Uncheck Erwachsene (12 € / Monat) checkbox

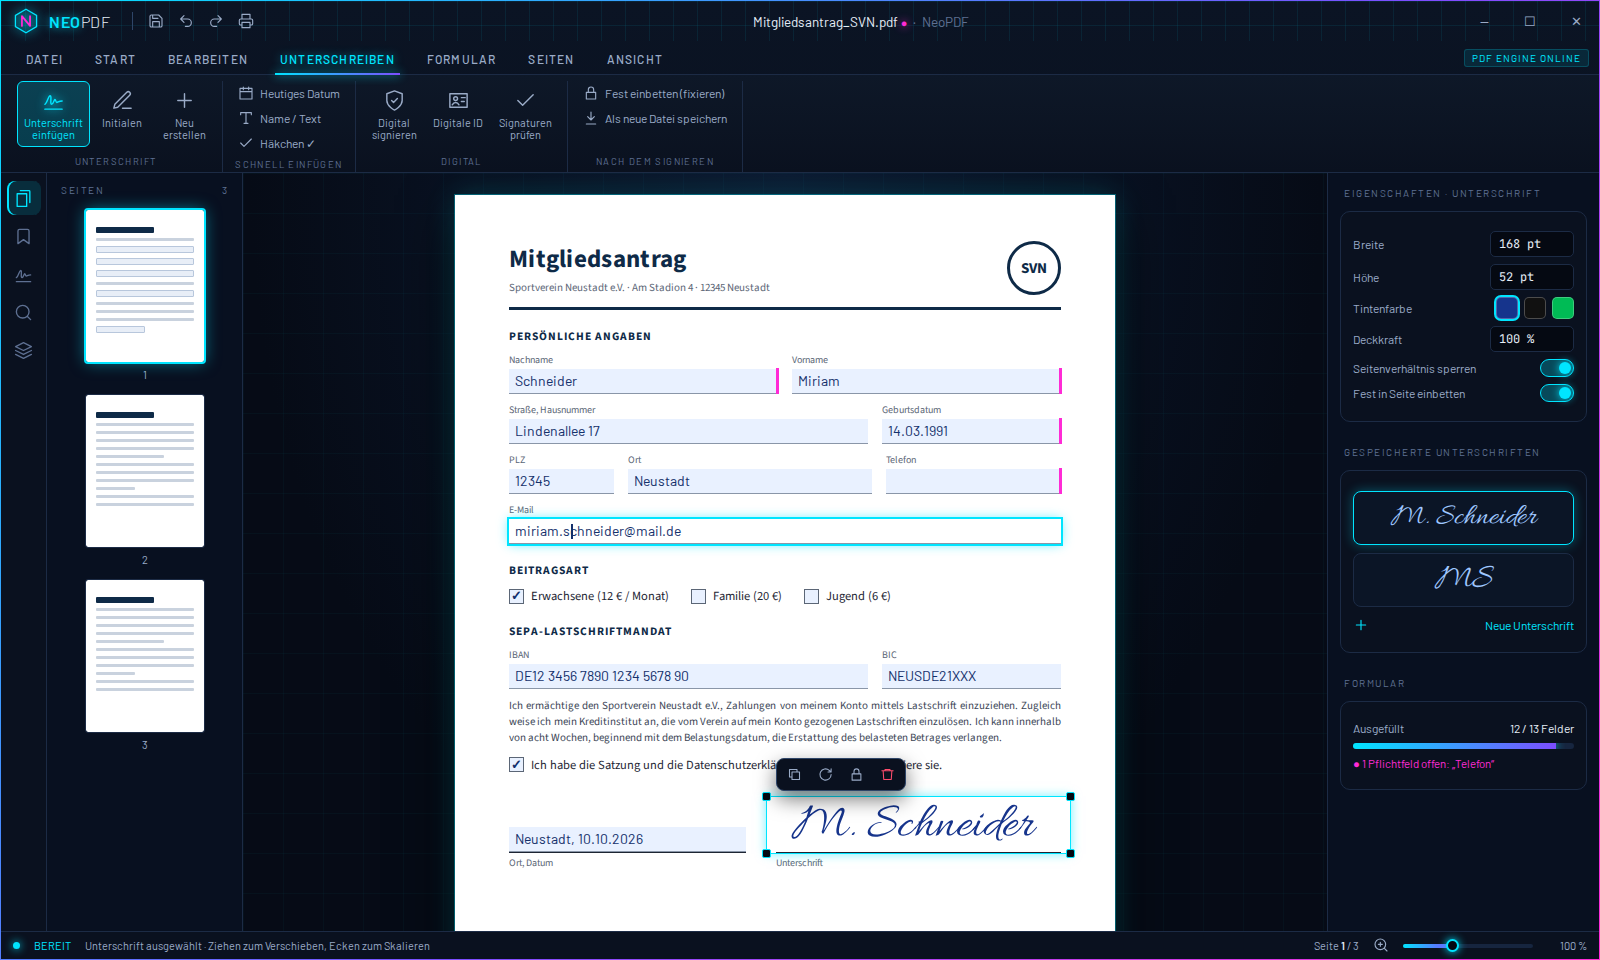(516, 596)
